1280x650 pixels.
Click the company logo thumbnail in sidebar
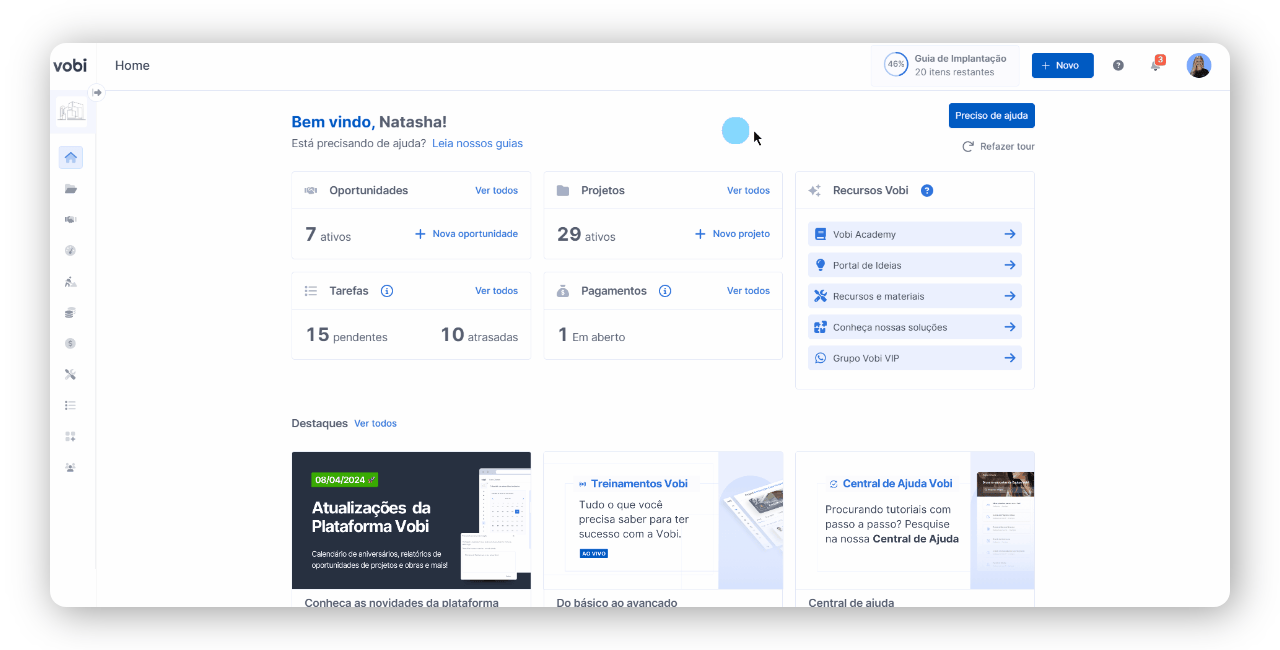pos(72,112)
